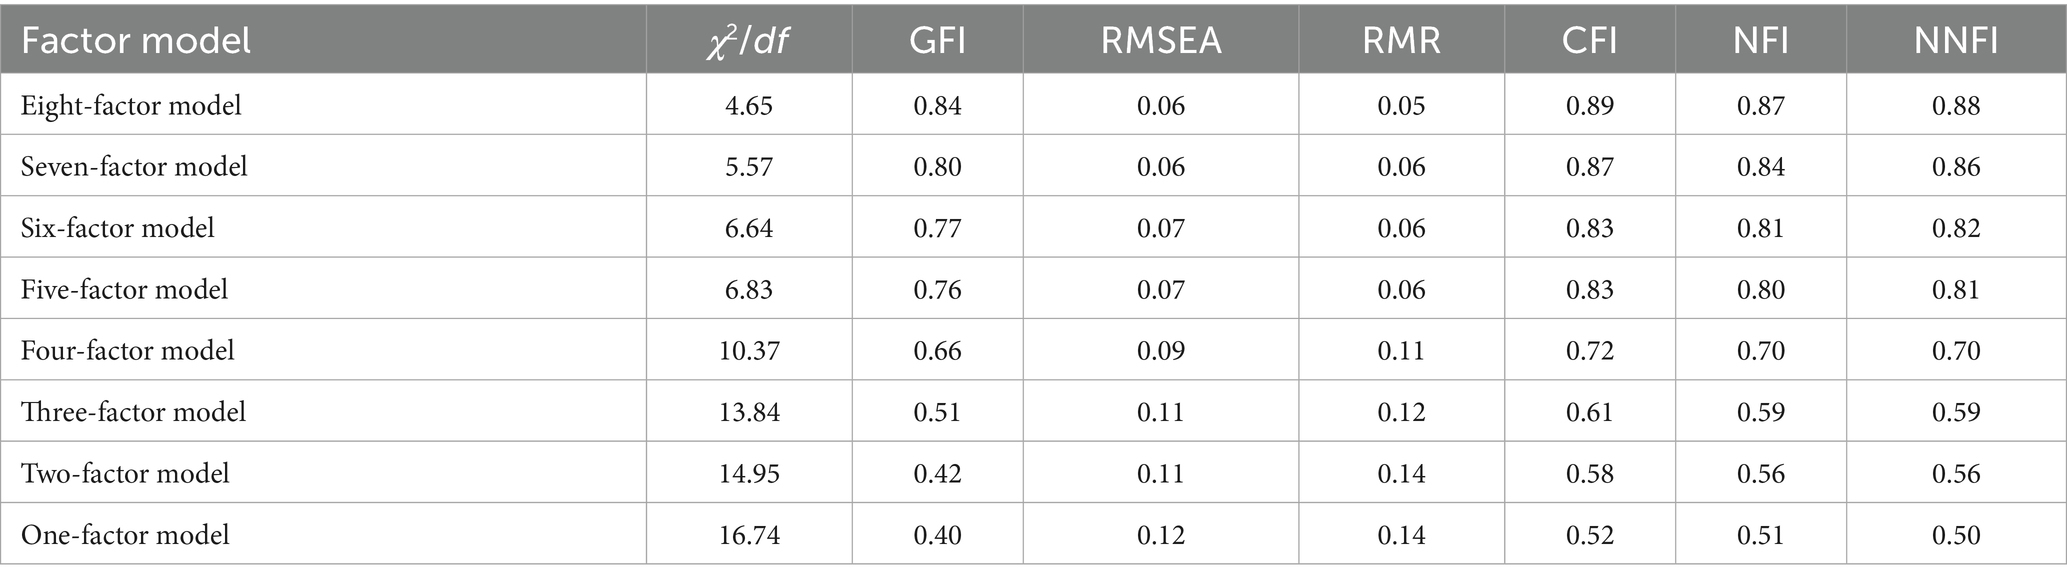The width and height of the screenshot is (2067, 582).
Task: Select the CFI column header
Action: pos(1589,41)
